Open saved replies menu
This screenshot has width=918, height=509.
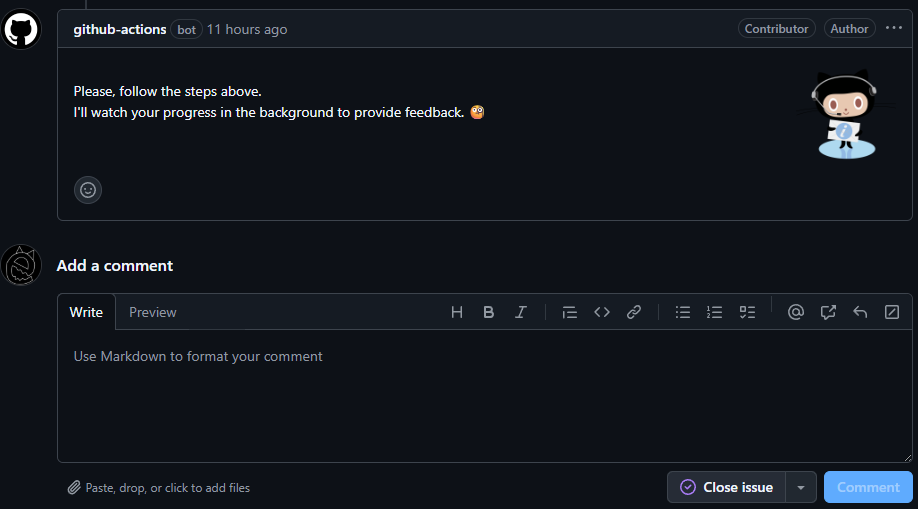tap(860, 312)
